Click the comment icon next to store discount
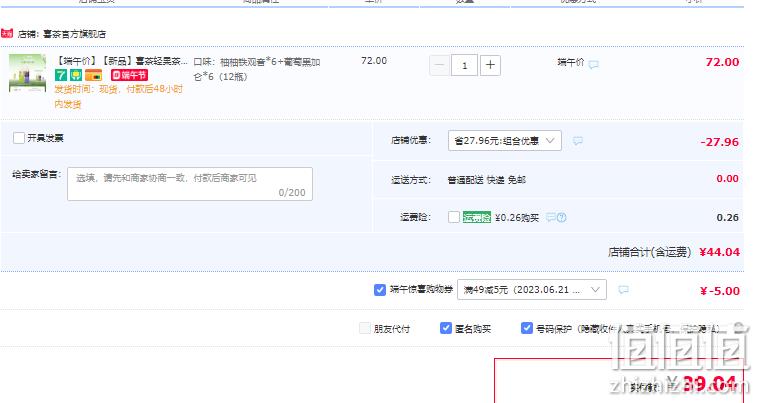This screenshot has width=759, height=403. point(577,141)
